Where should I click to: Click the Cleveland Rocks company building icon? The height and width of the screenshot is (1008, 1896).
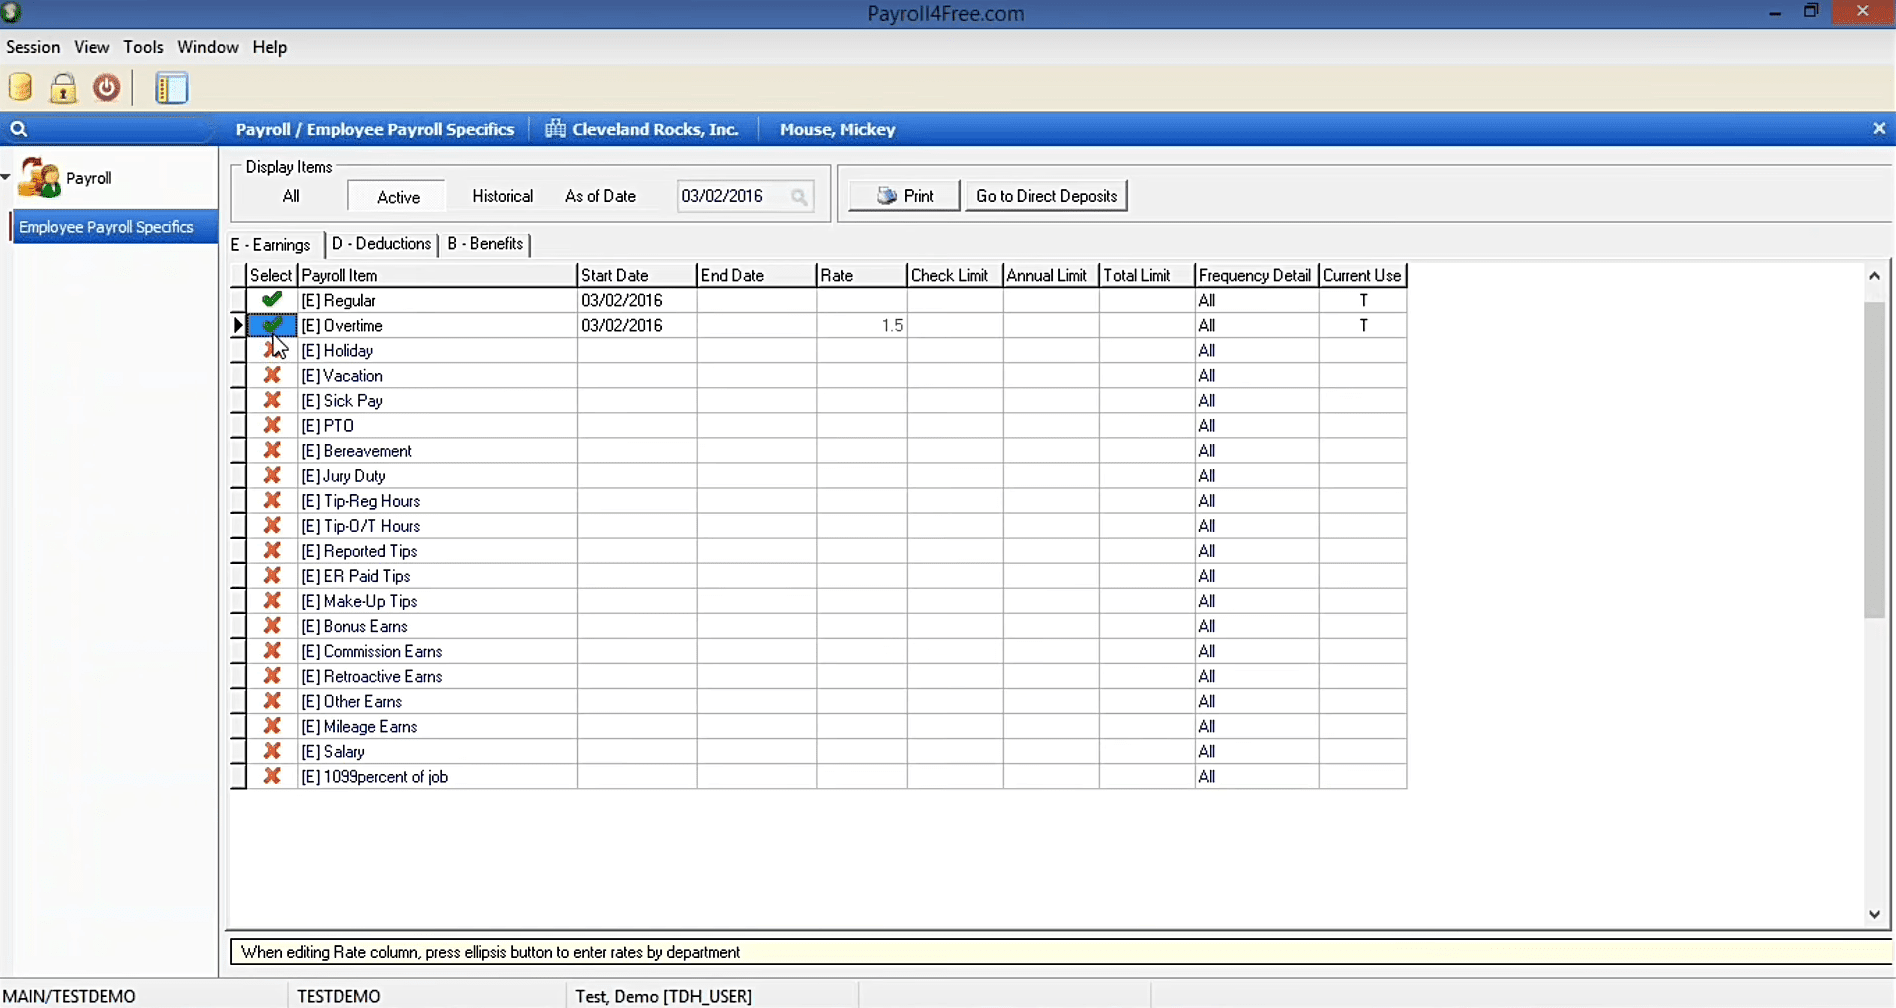555,129
